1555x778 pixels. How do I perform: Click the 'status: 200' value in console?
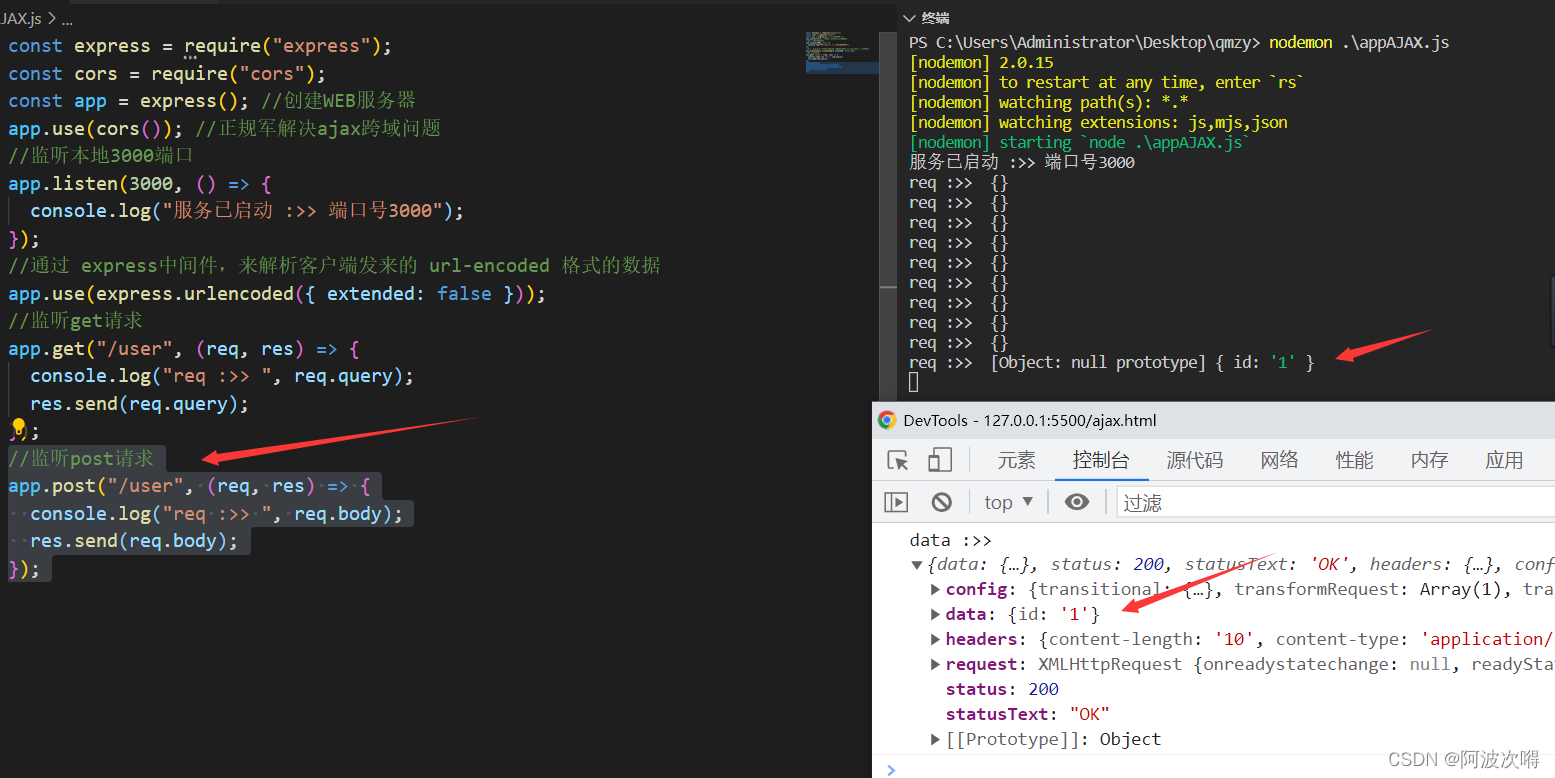tap(1002, 689)
